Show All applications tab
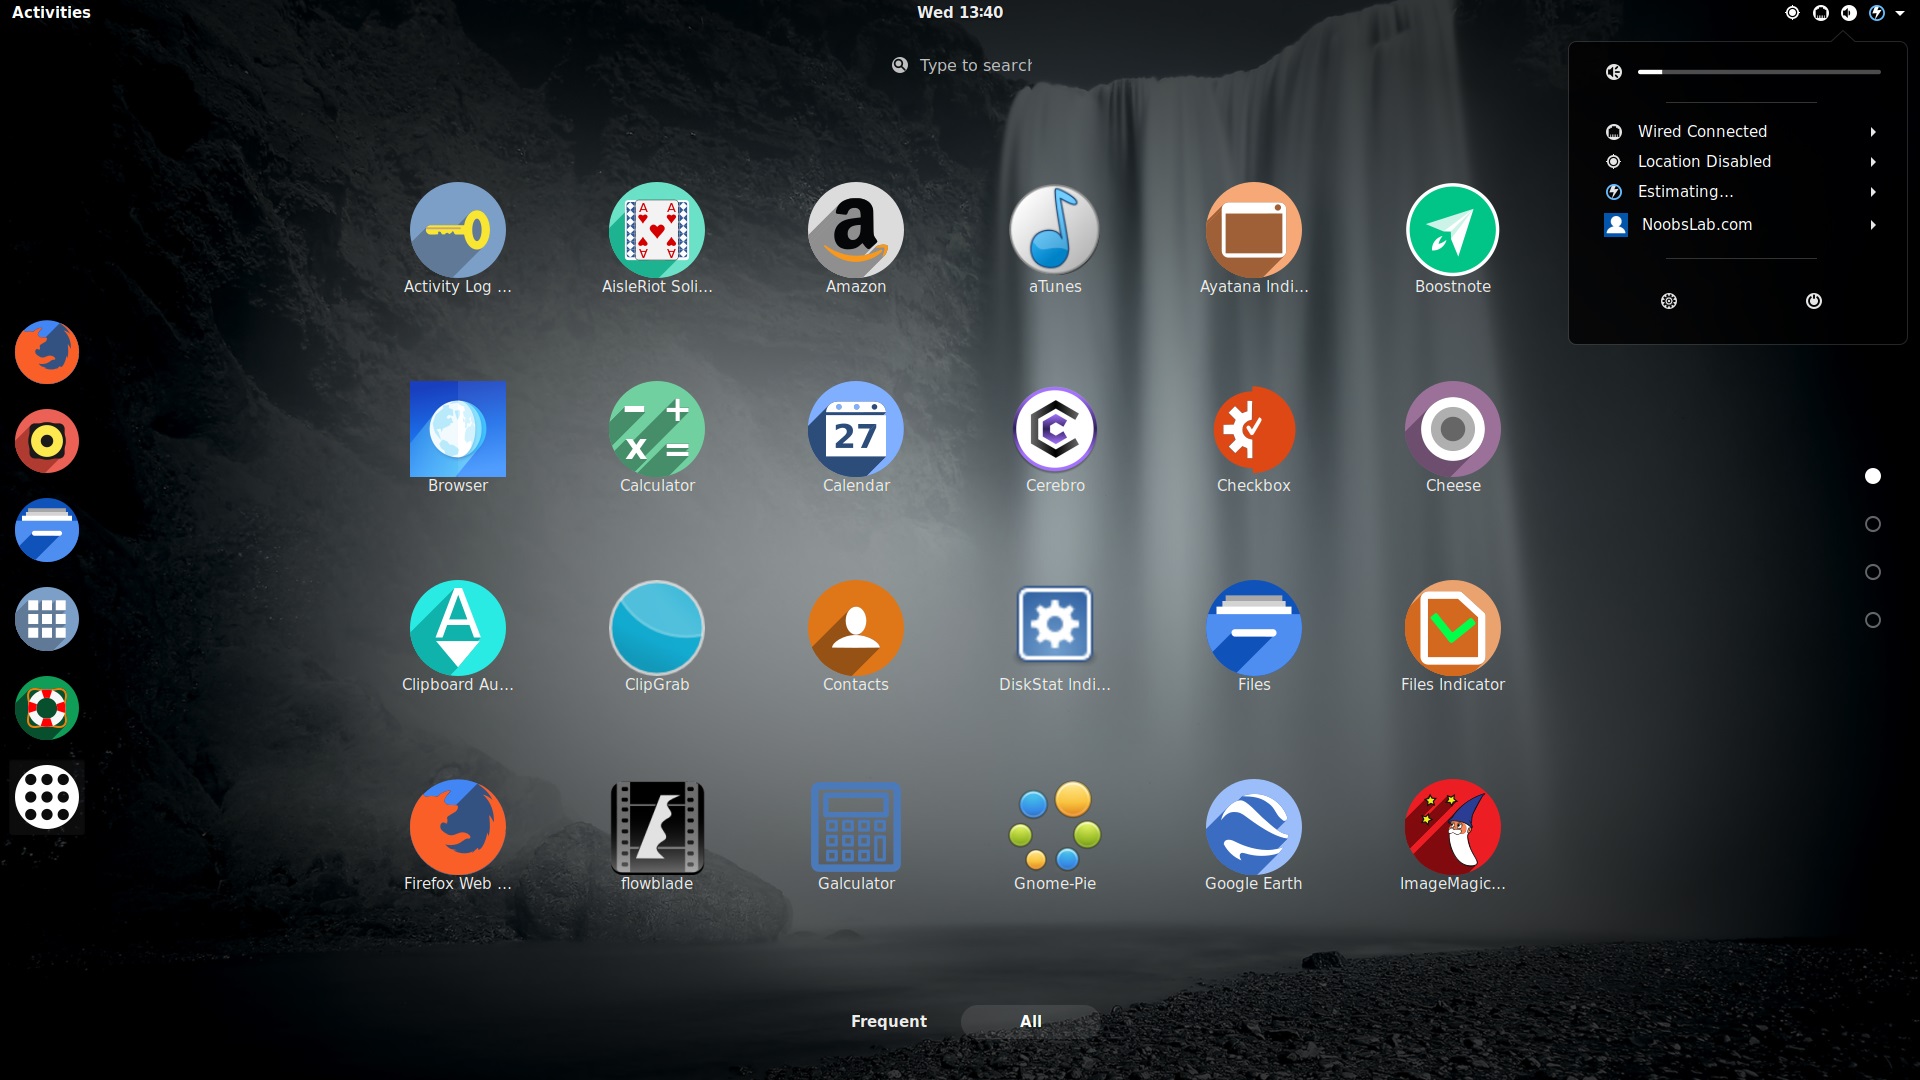Image resolution: width=1920 pixels, height=1080 pixels. point(1030,1021)
